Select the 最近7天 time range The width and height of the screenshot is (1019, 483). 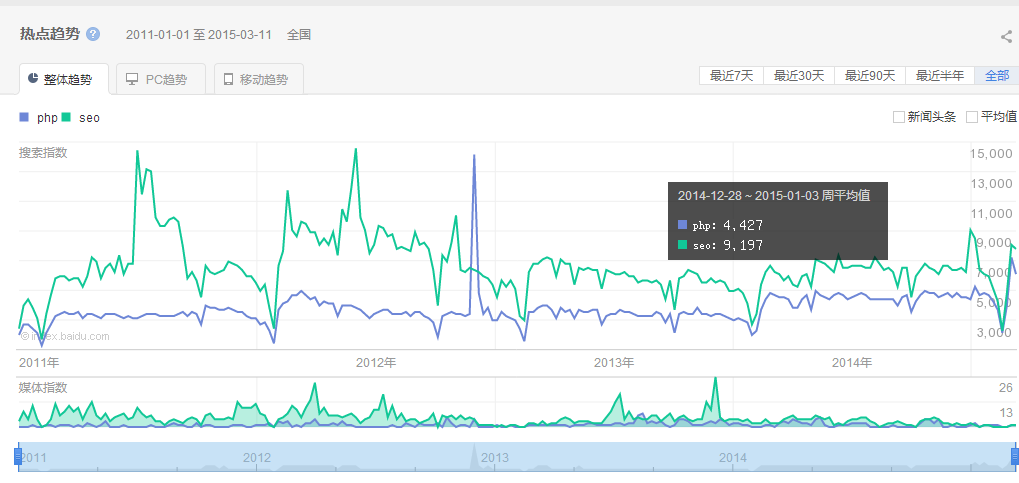732,75
